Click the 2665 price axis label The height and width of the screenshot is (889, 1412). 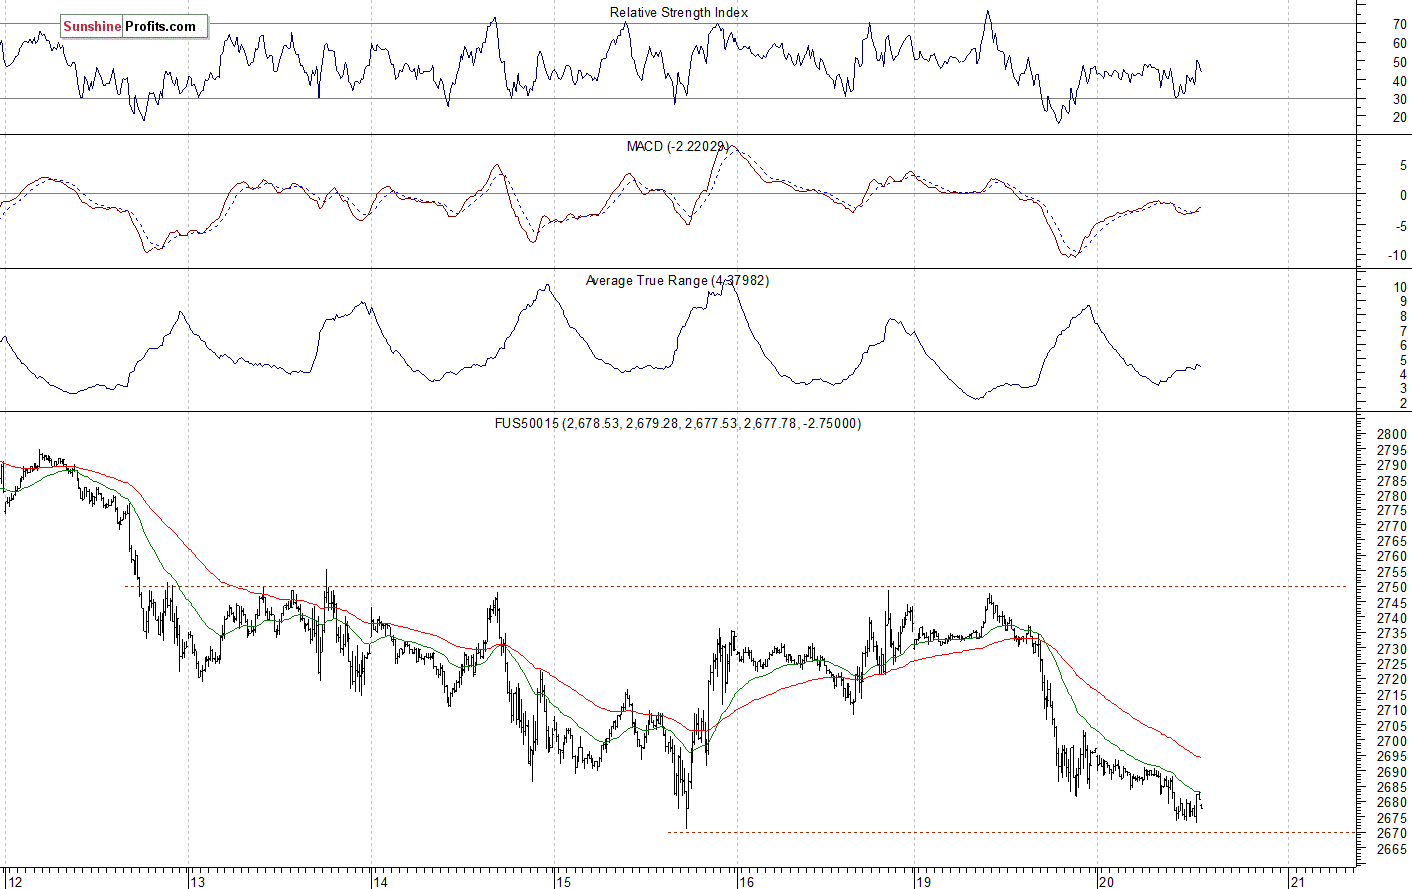[x=1392, y=849]
